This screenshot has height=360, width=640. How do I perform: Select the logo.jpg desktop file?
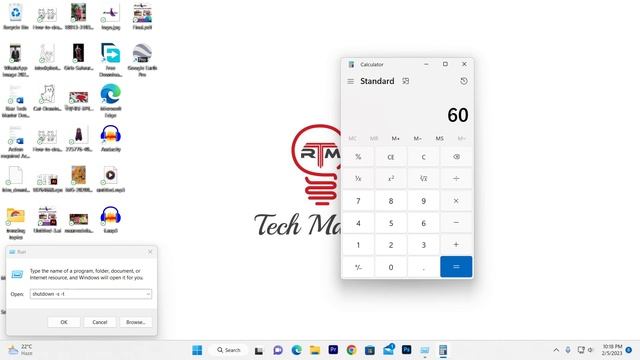click(x=111, y=17)
